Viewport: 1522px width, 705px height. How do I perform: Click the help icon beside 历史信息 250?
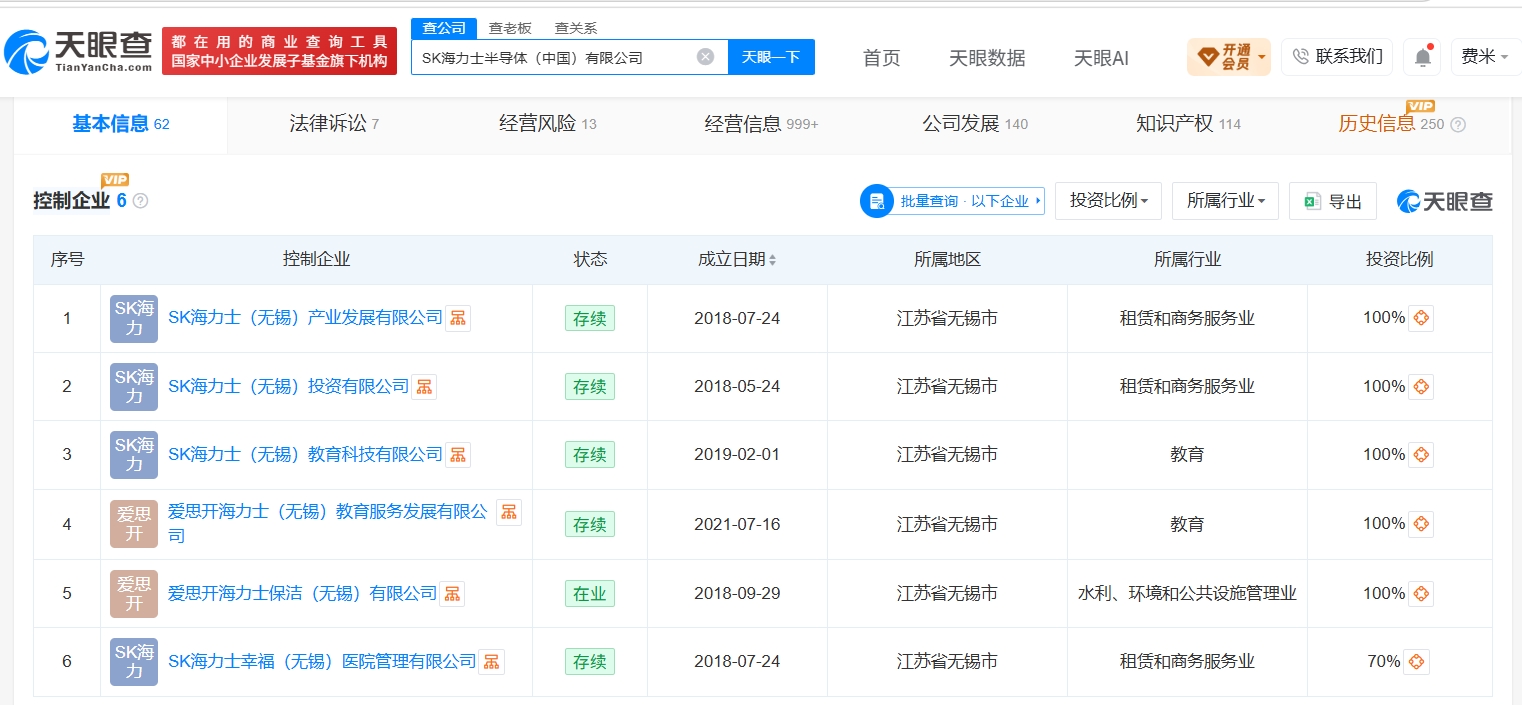[x=1458, y=125]
